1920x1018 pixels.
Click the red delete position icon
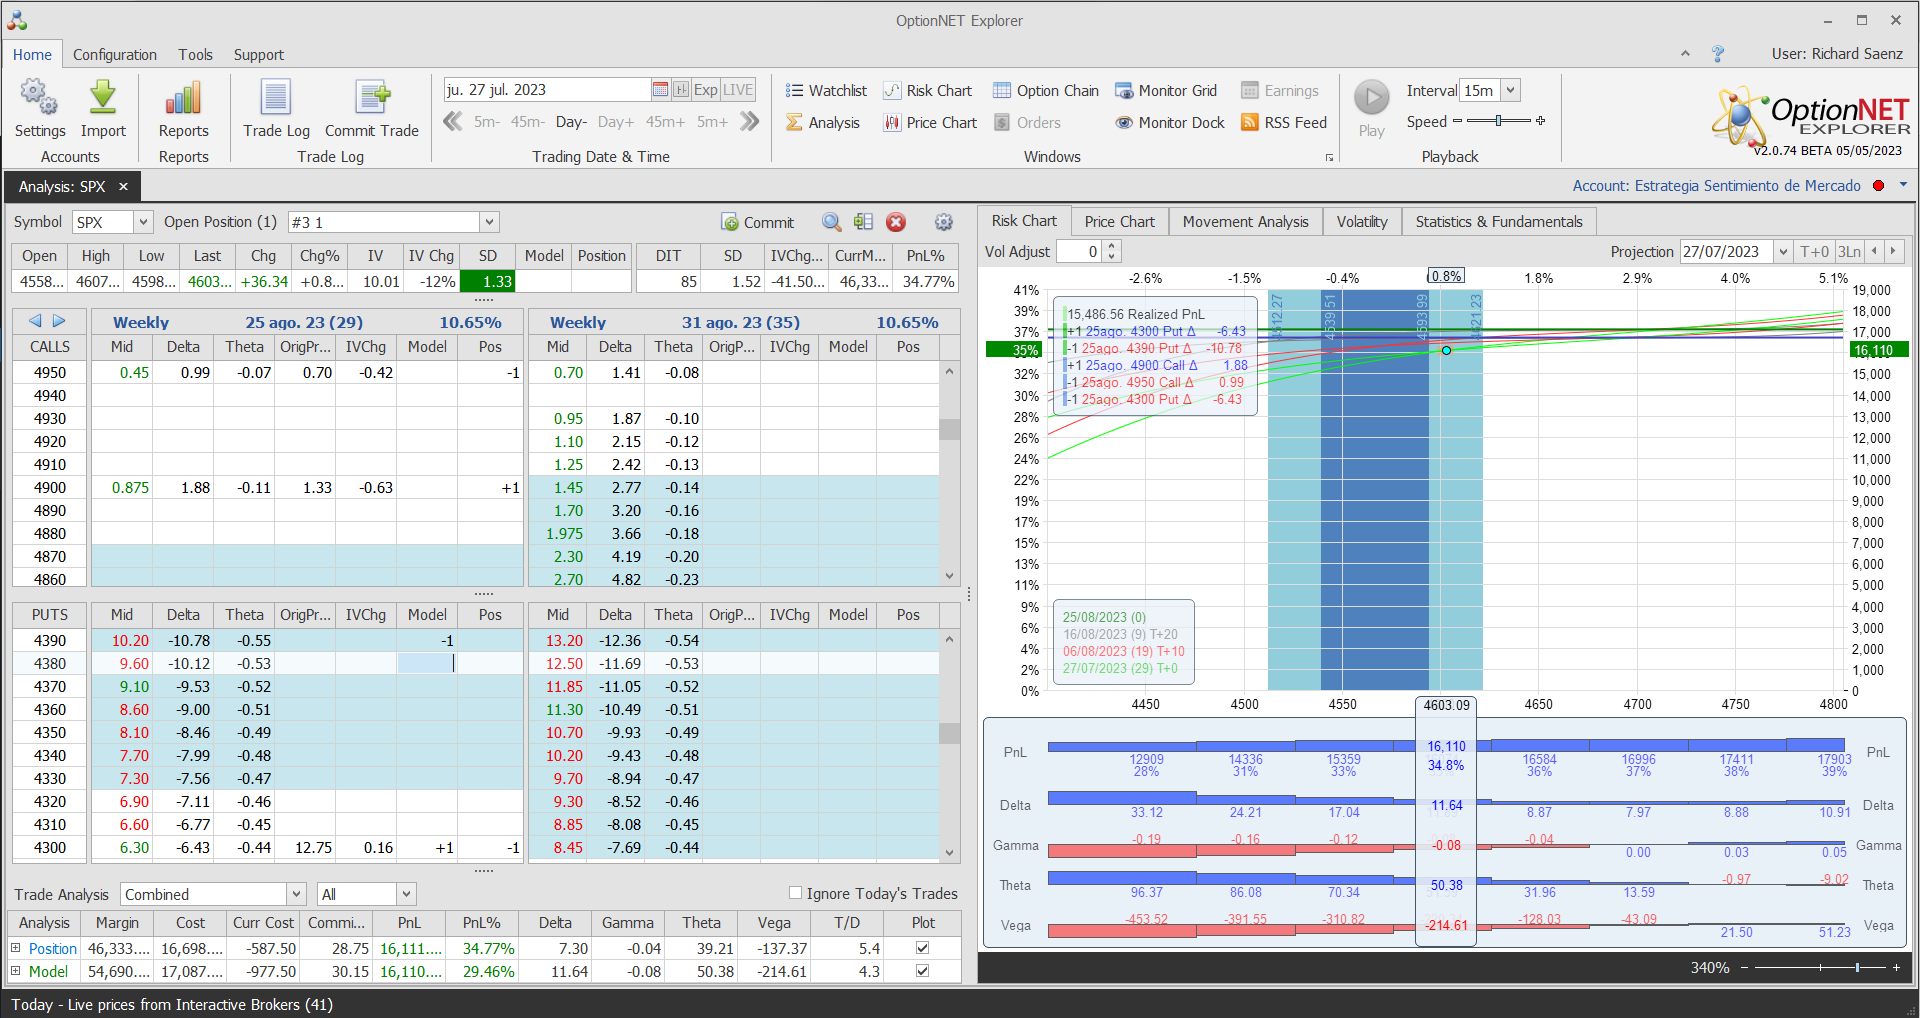(x=896, y=222)
